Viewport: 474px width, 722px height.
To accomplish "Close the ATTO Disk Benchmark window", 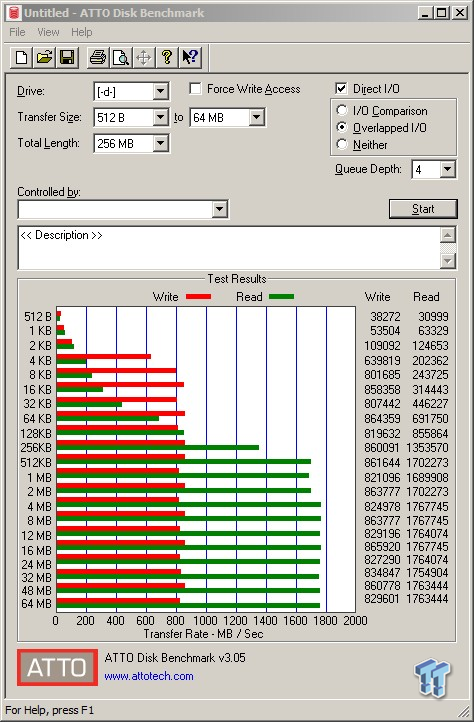I will coord(460,13).
